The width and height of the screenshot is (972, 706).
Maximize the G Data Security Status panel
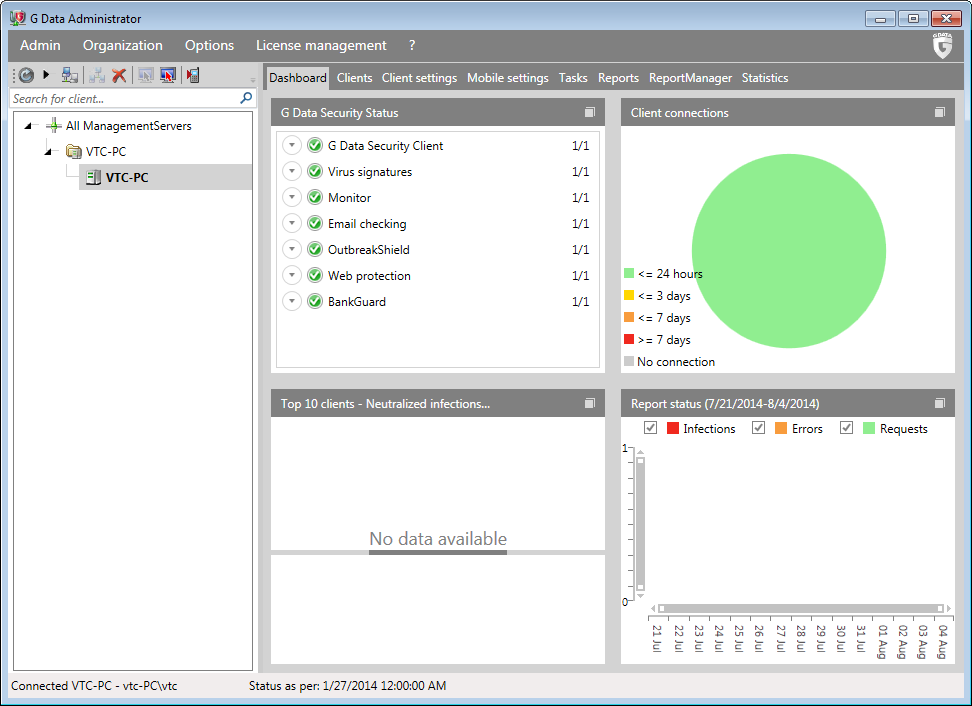589,113
